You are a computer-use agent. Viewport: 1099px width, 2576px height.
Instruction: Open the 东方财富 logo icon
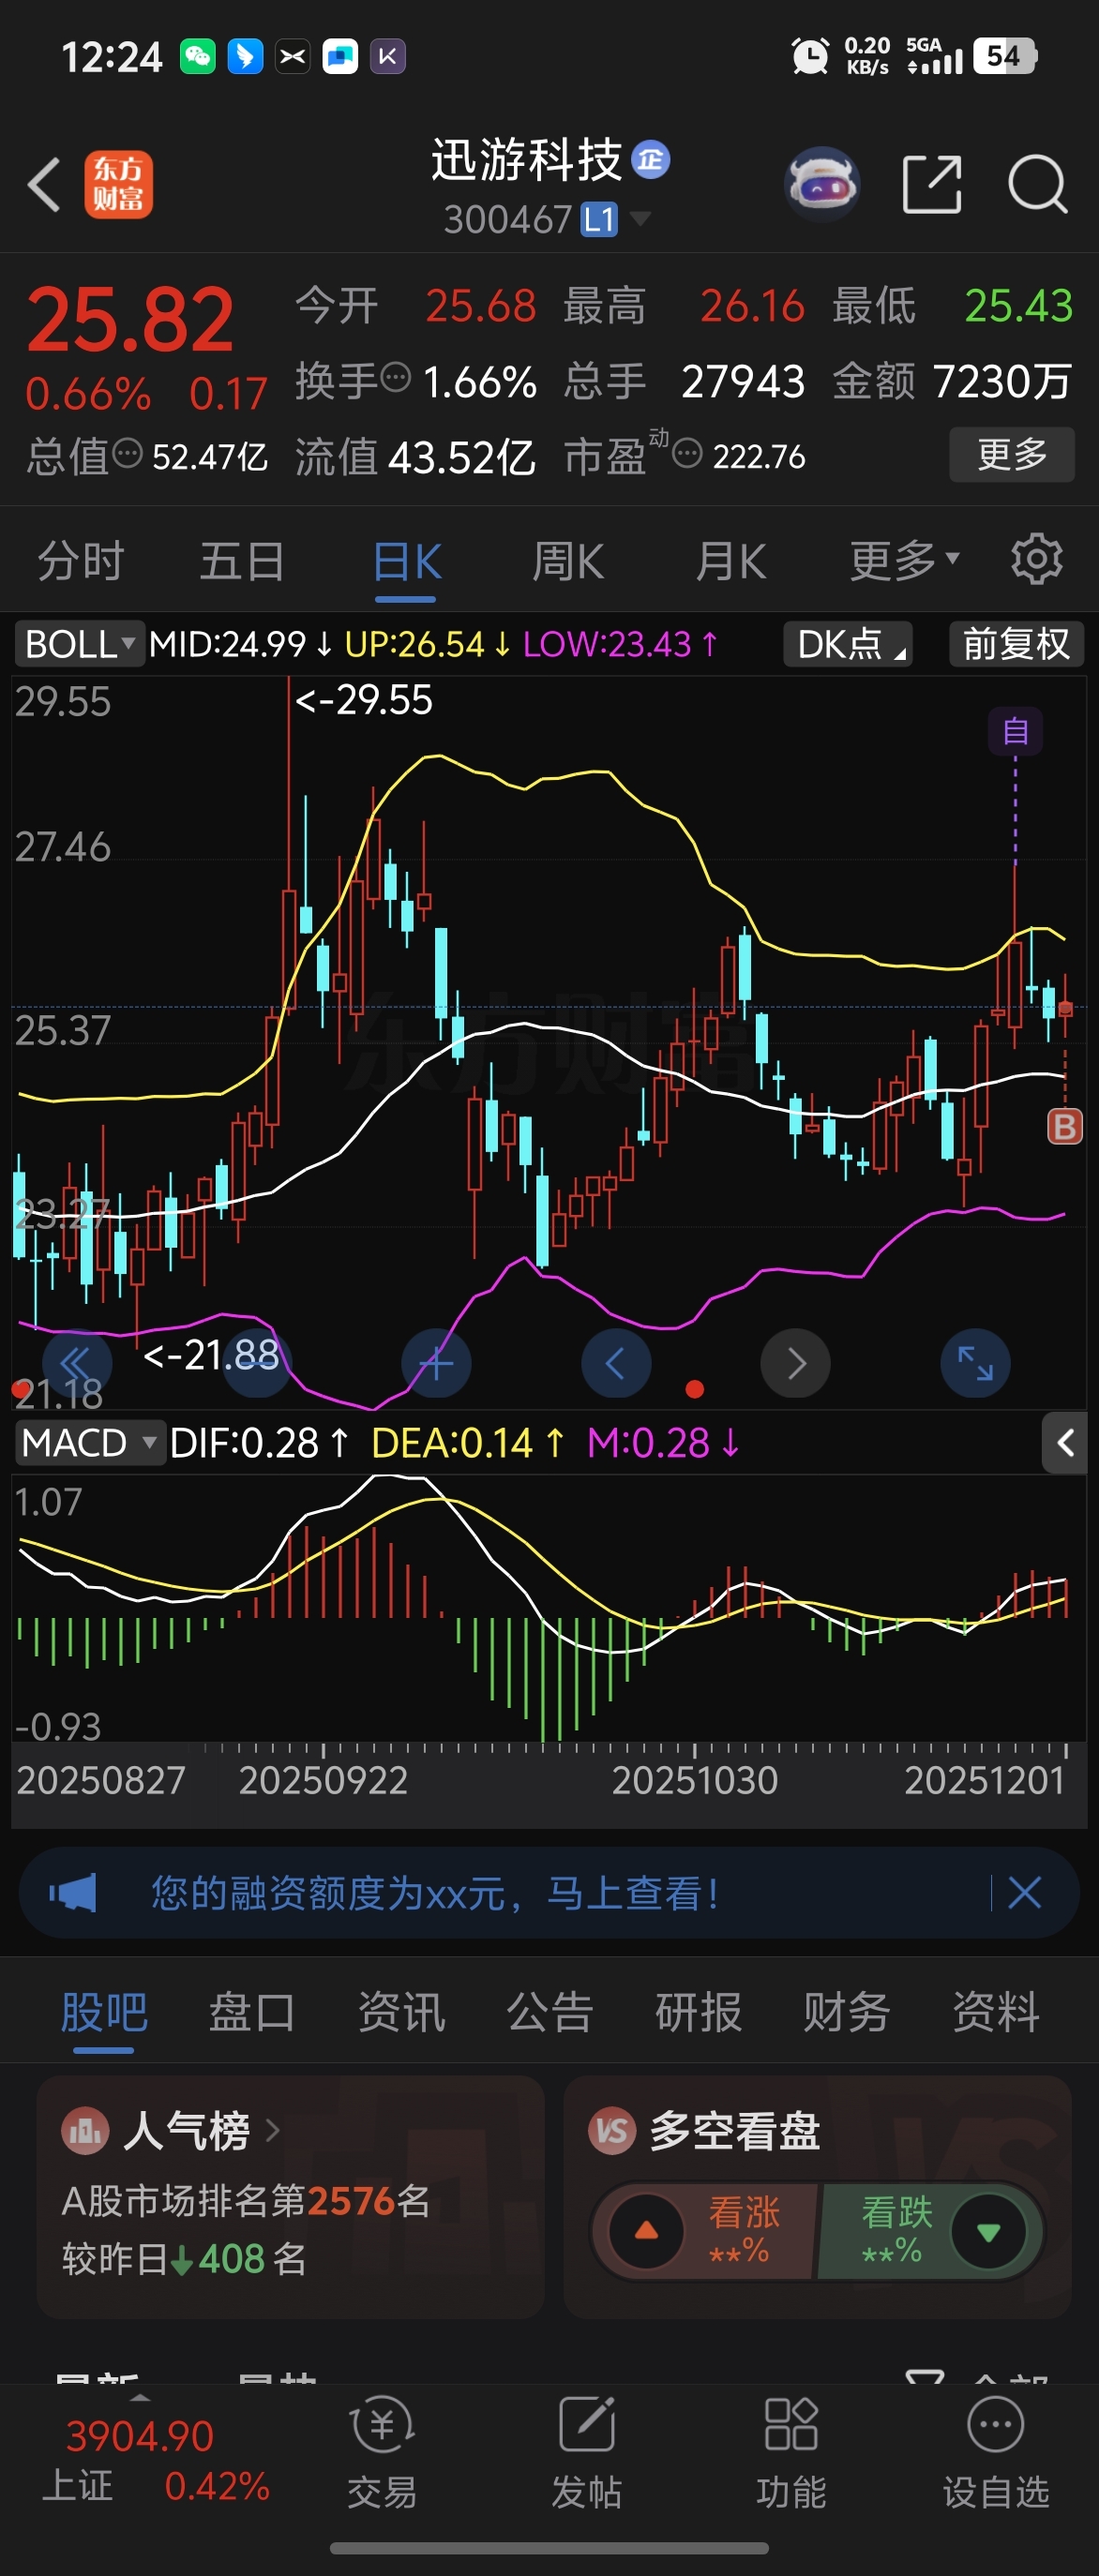tap(119, 184)
